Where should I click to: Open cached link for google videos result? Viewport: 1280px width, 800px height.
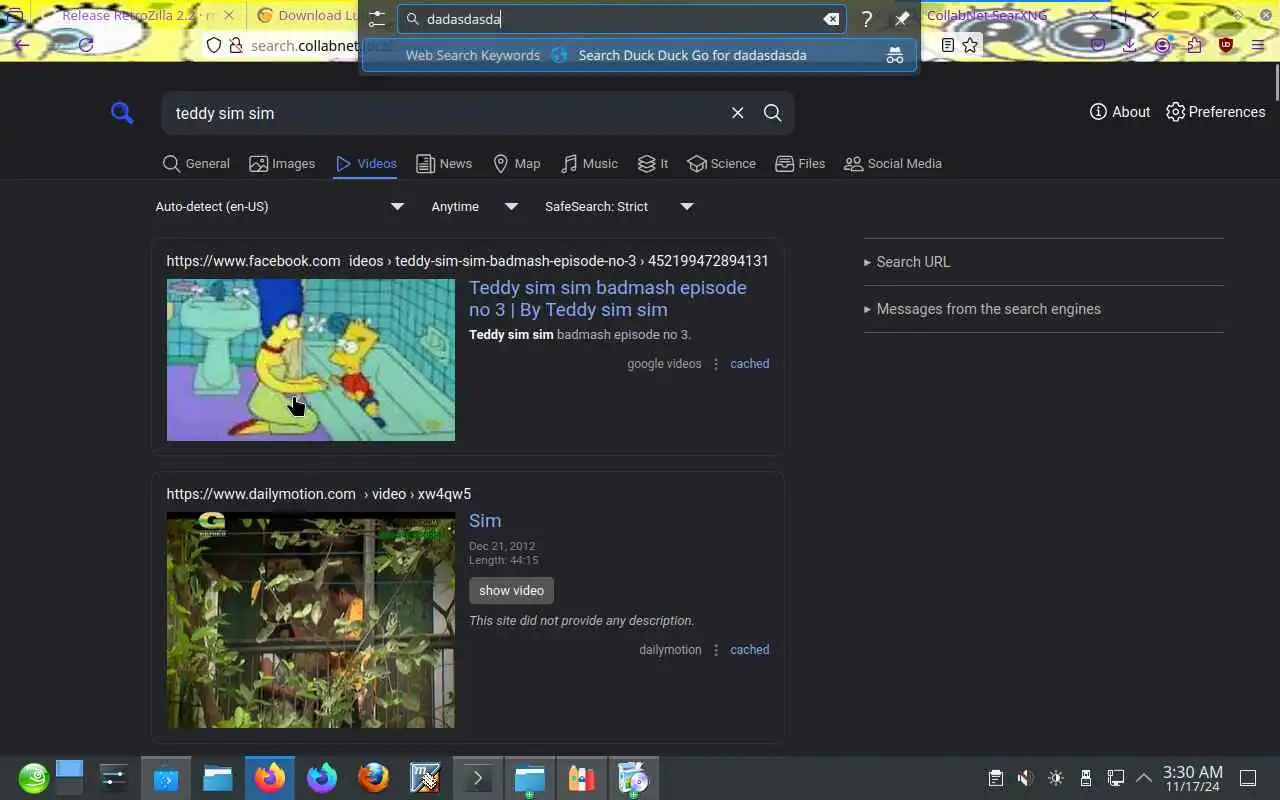coord(749,364)
